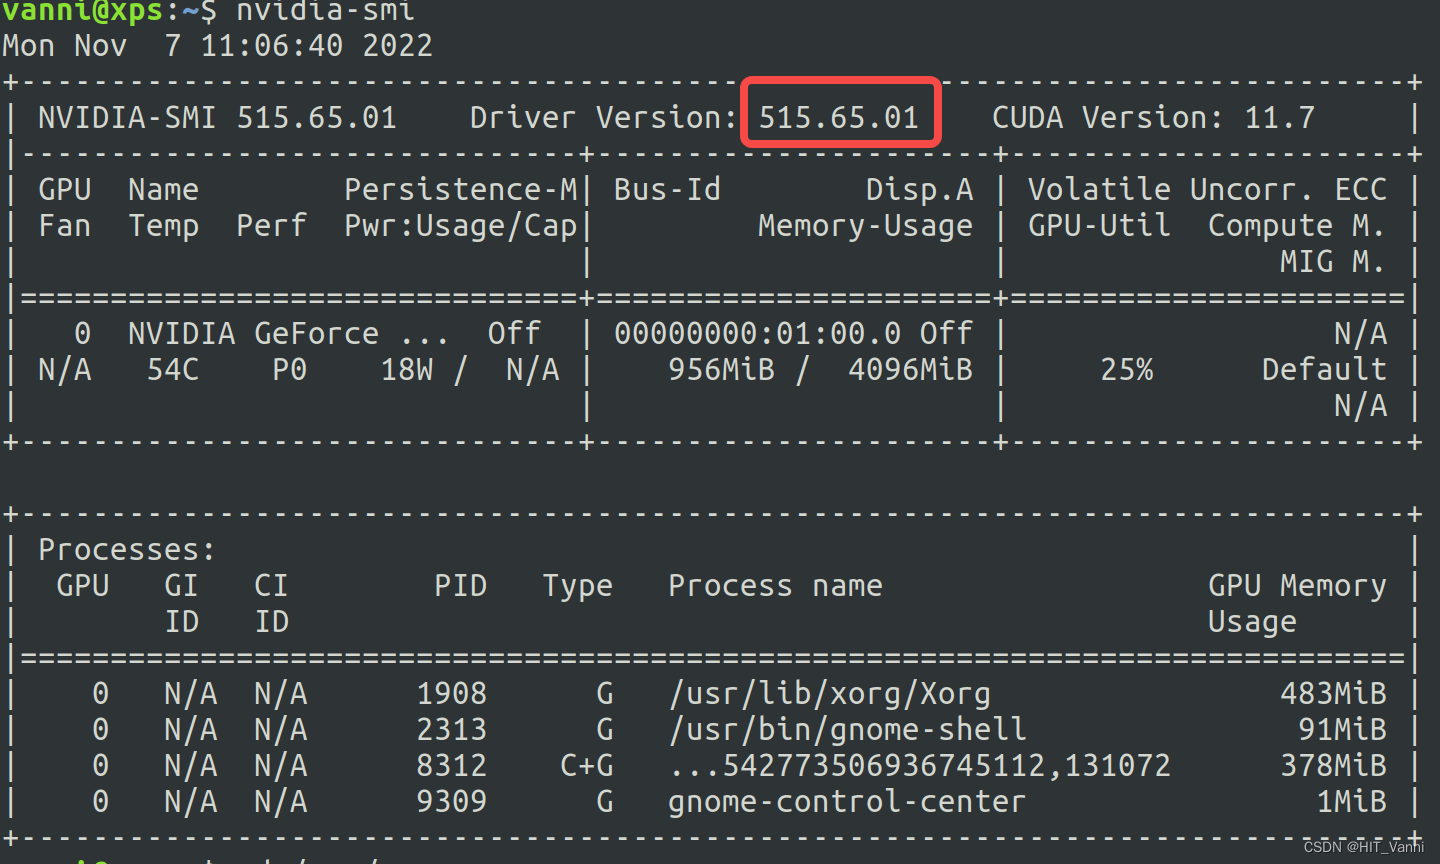Click PID 1908
Image resolution: width=1440 pixels, height=864 pixels.
click(x=451, y=694)
